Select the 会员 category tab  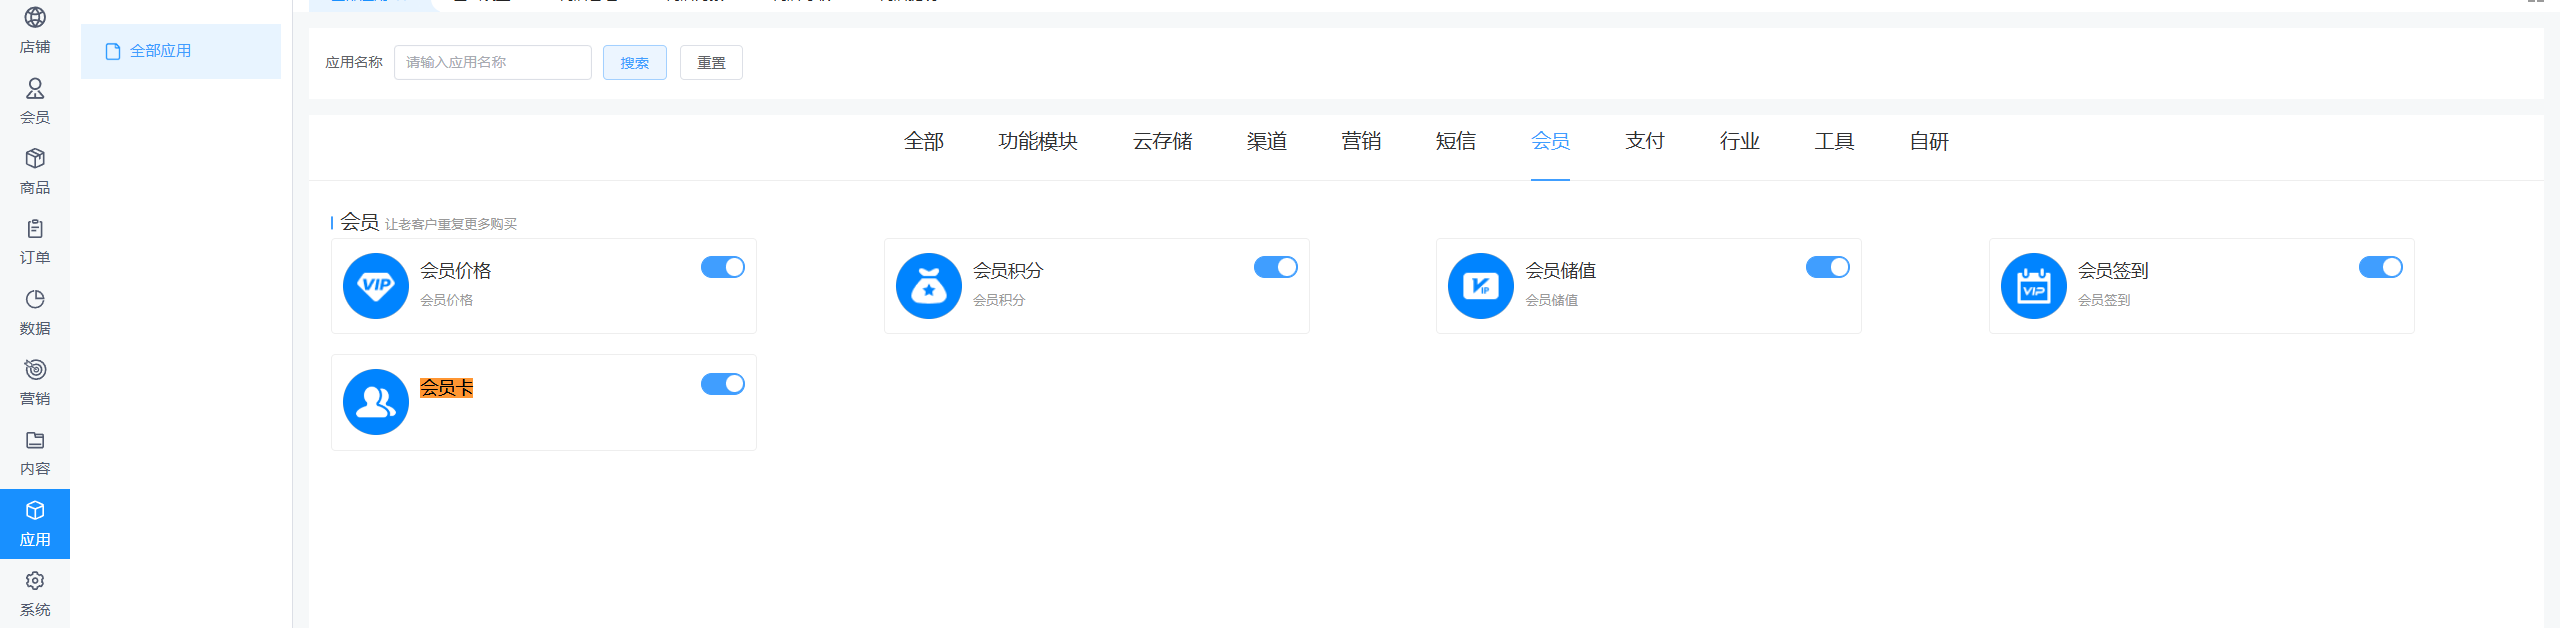click(x=1551, y=142)
